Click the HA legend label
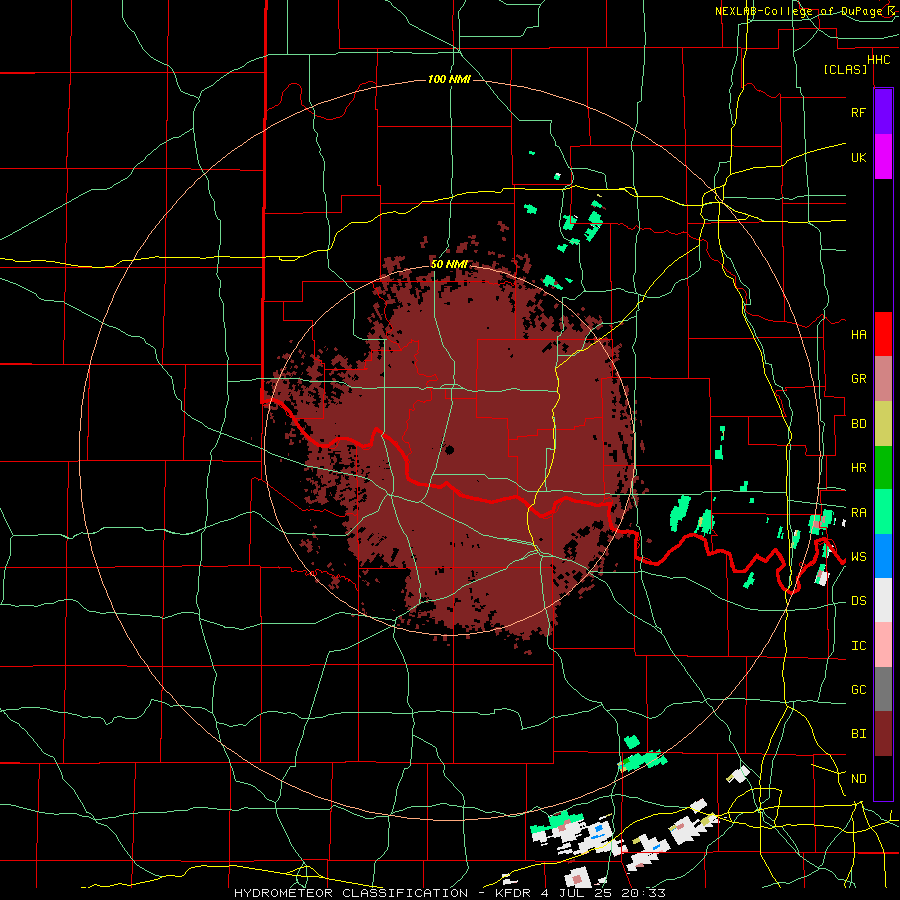The width and height of the screenshot is (900, 900). coord(858,335)
